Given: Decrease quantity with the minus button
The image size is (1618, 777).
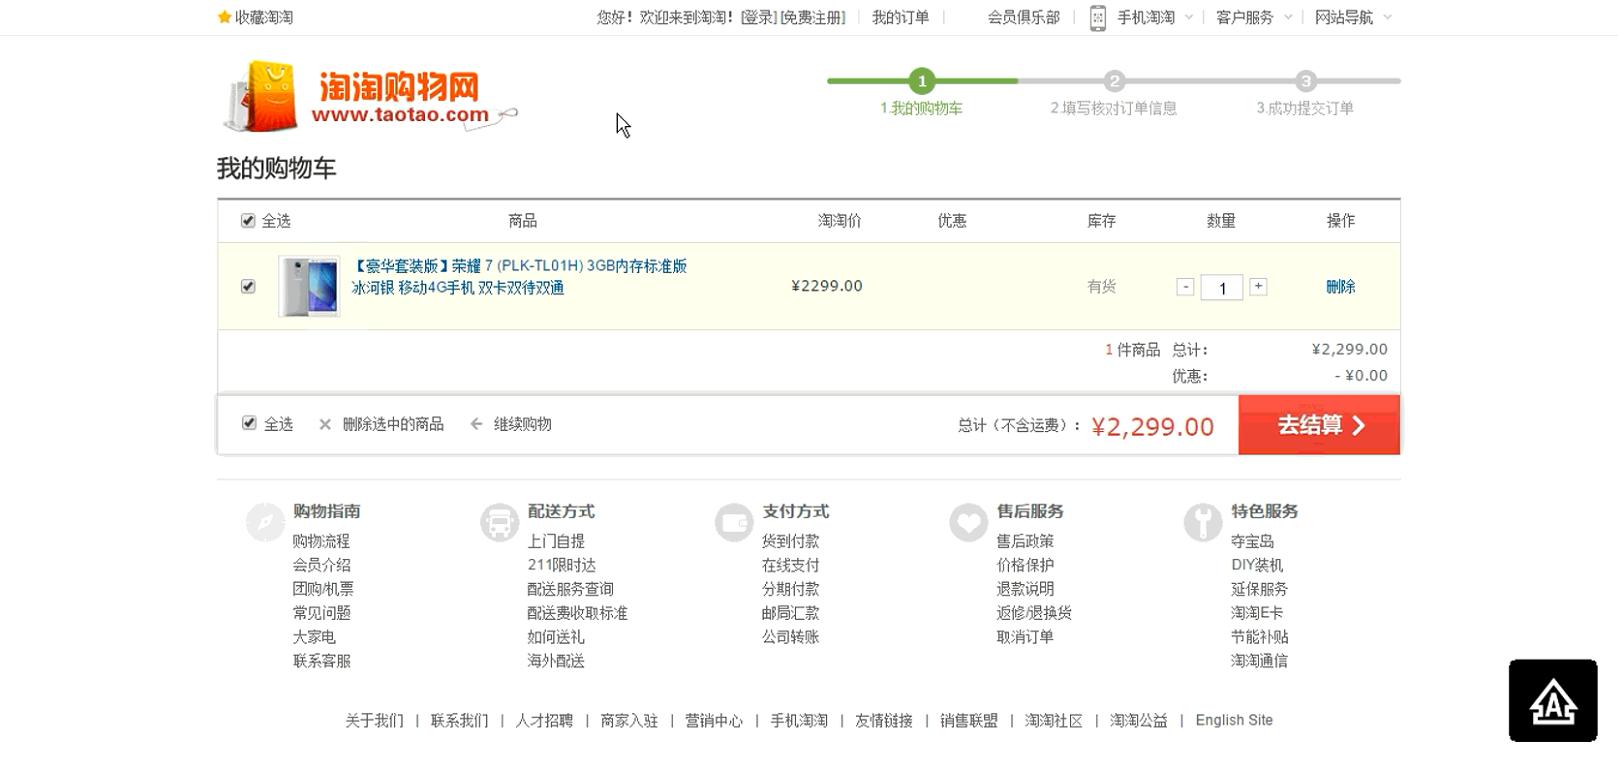Looking at the screenshot, I should coord(1185,287).
